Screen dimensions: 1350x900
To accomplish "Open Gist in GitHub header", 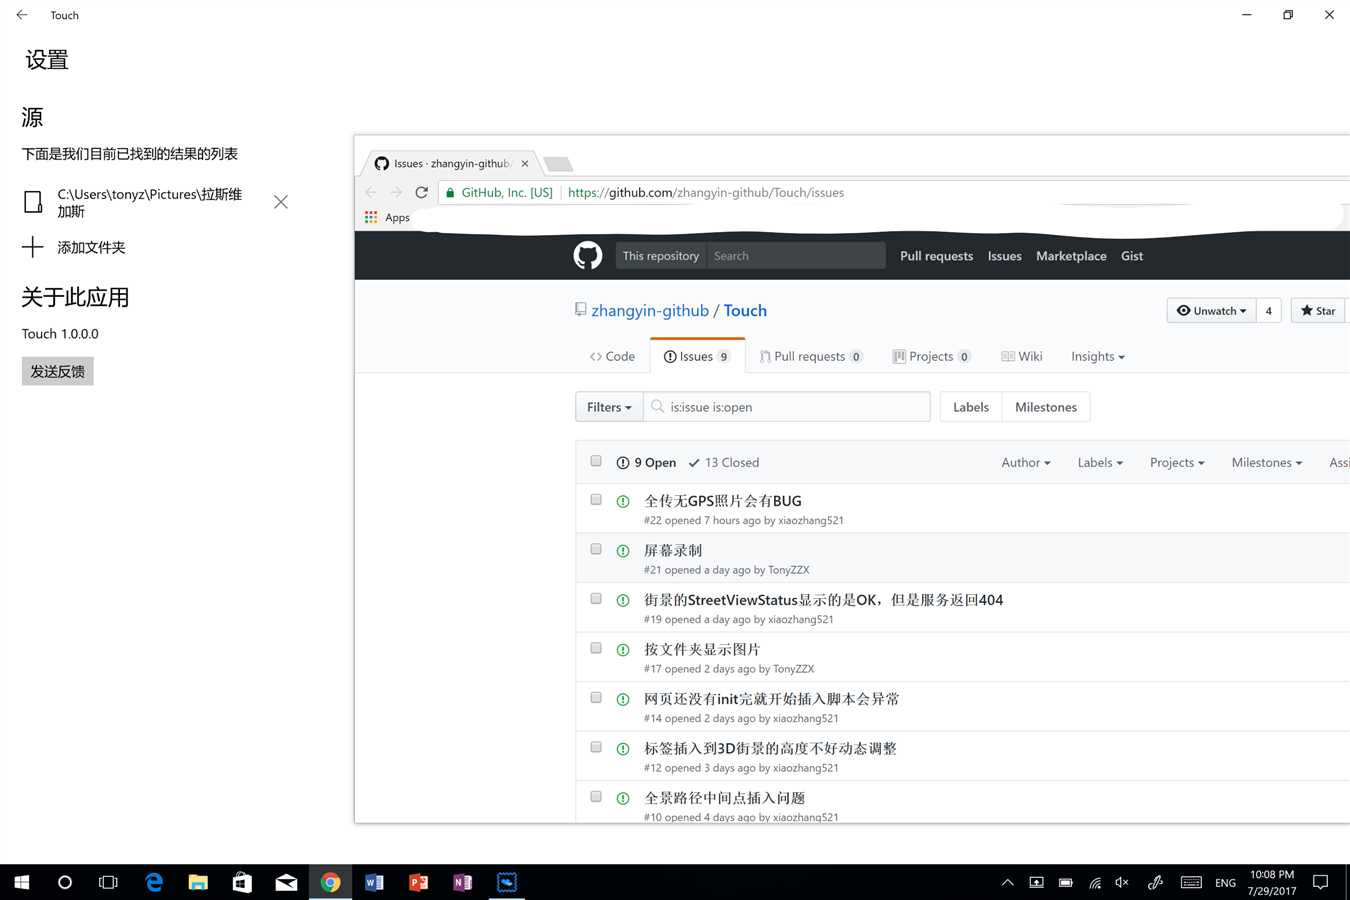I will [1132, 256].
